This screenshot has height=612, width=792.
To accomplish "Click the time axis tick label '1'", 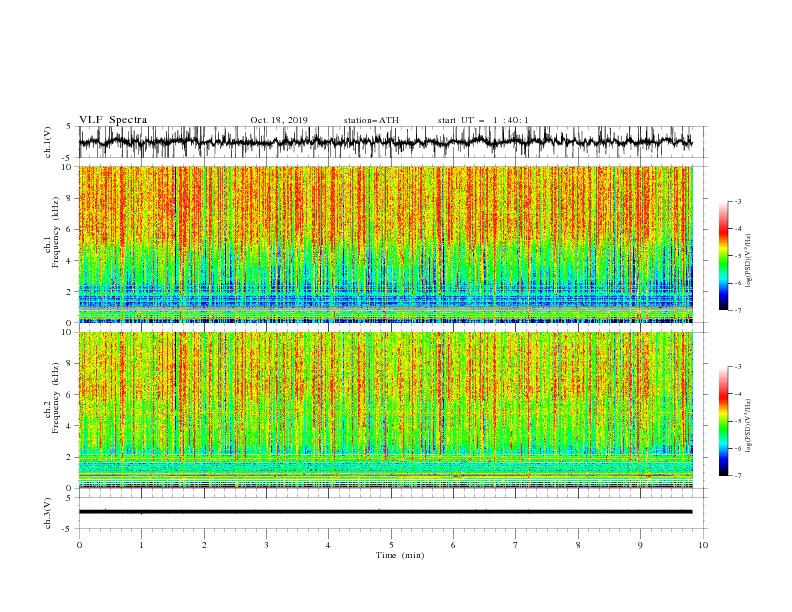I will [x=141, y=545].
